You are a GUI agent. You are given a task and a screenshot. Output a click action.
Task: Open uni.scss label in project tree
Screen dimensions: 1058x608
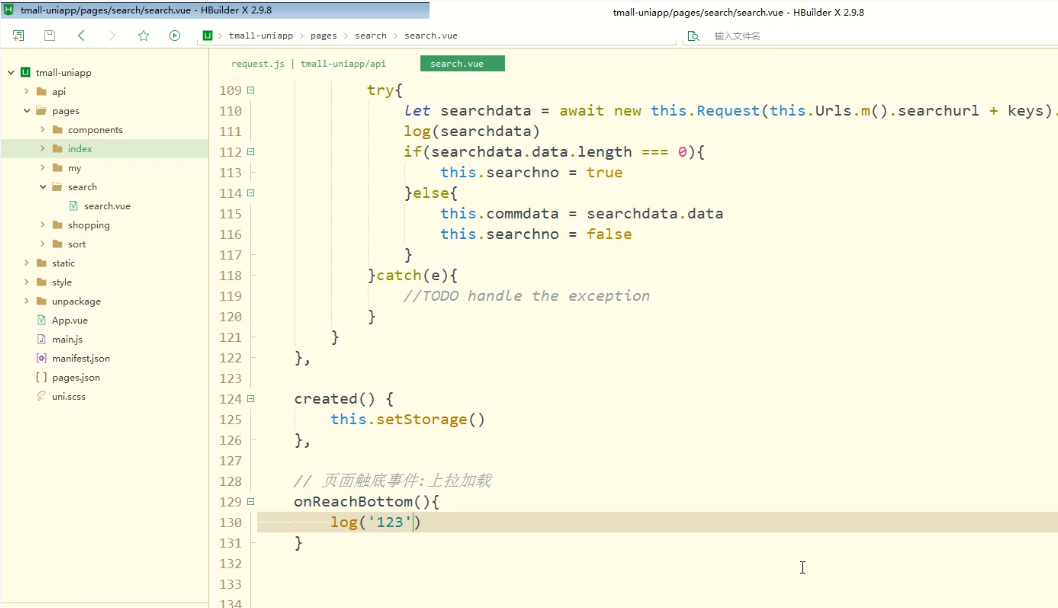point(69,396)
